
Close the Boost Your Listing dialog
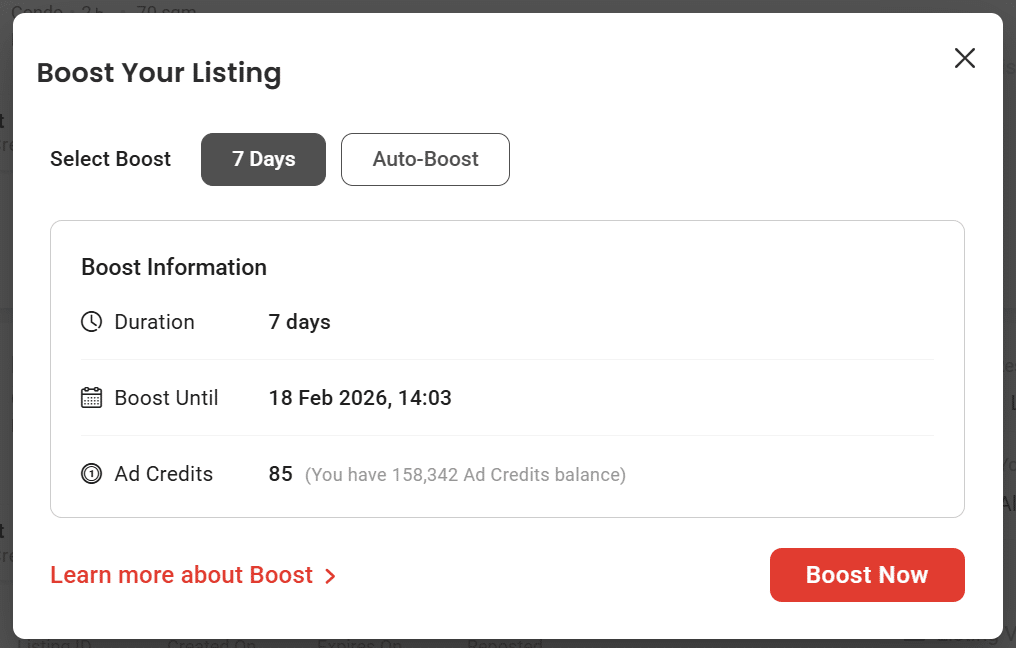coord(964,58)
